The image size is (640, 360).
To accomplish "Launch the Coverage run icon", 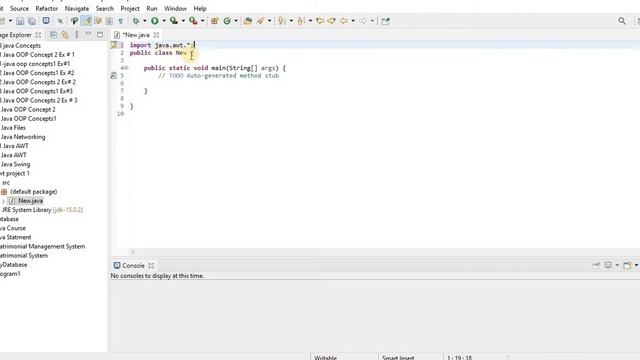I will [174, 21].
